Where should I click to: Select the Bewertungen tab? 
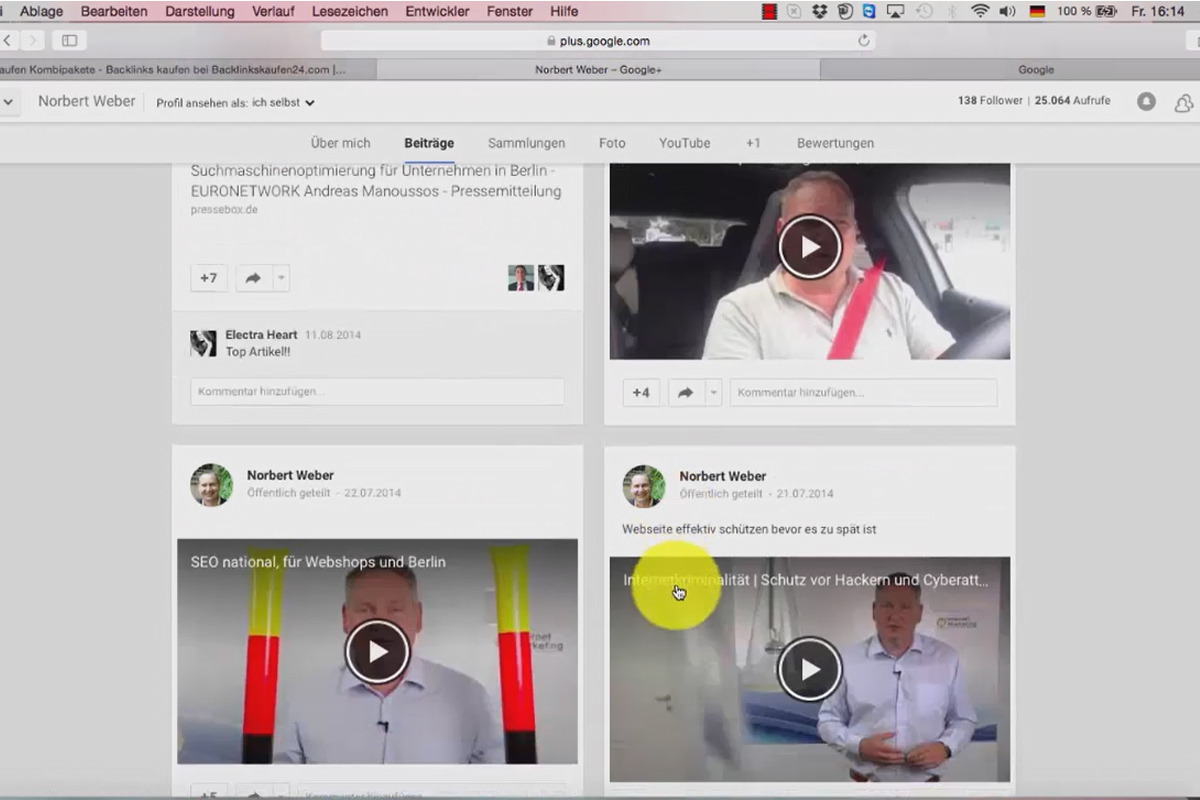pyautogui.click(x=835, y=143)
